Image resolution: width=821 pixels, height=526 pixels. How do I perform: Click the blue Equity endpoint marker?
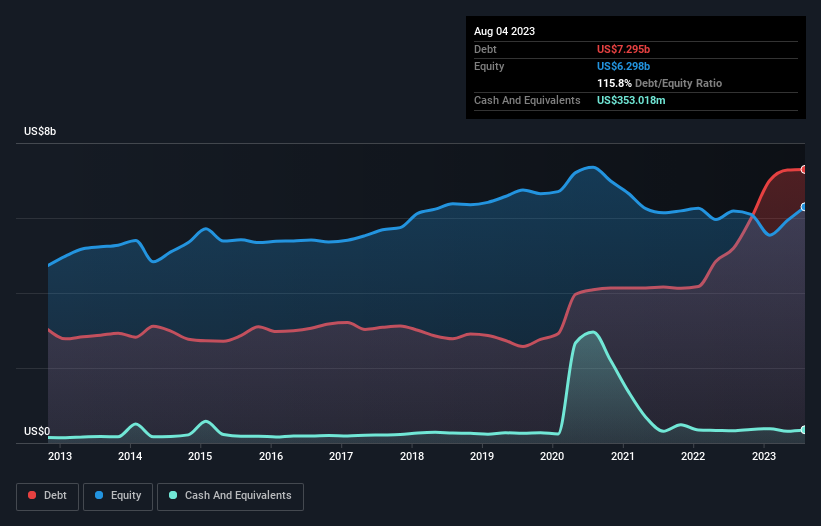coord(804,207)
